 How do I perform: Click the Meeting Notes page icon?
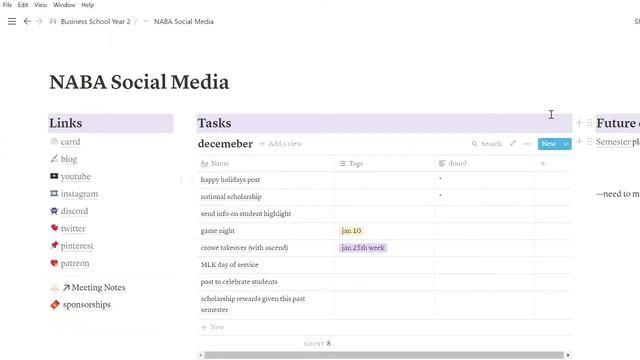point(55,287)
